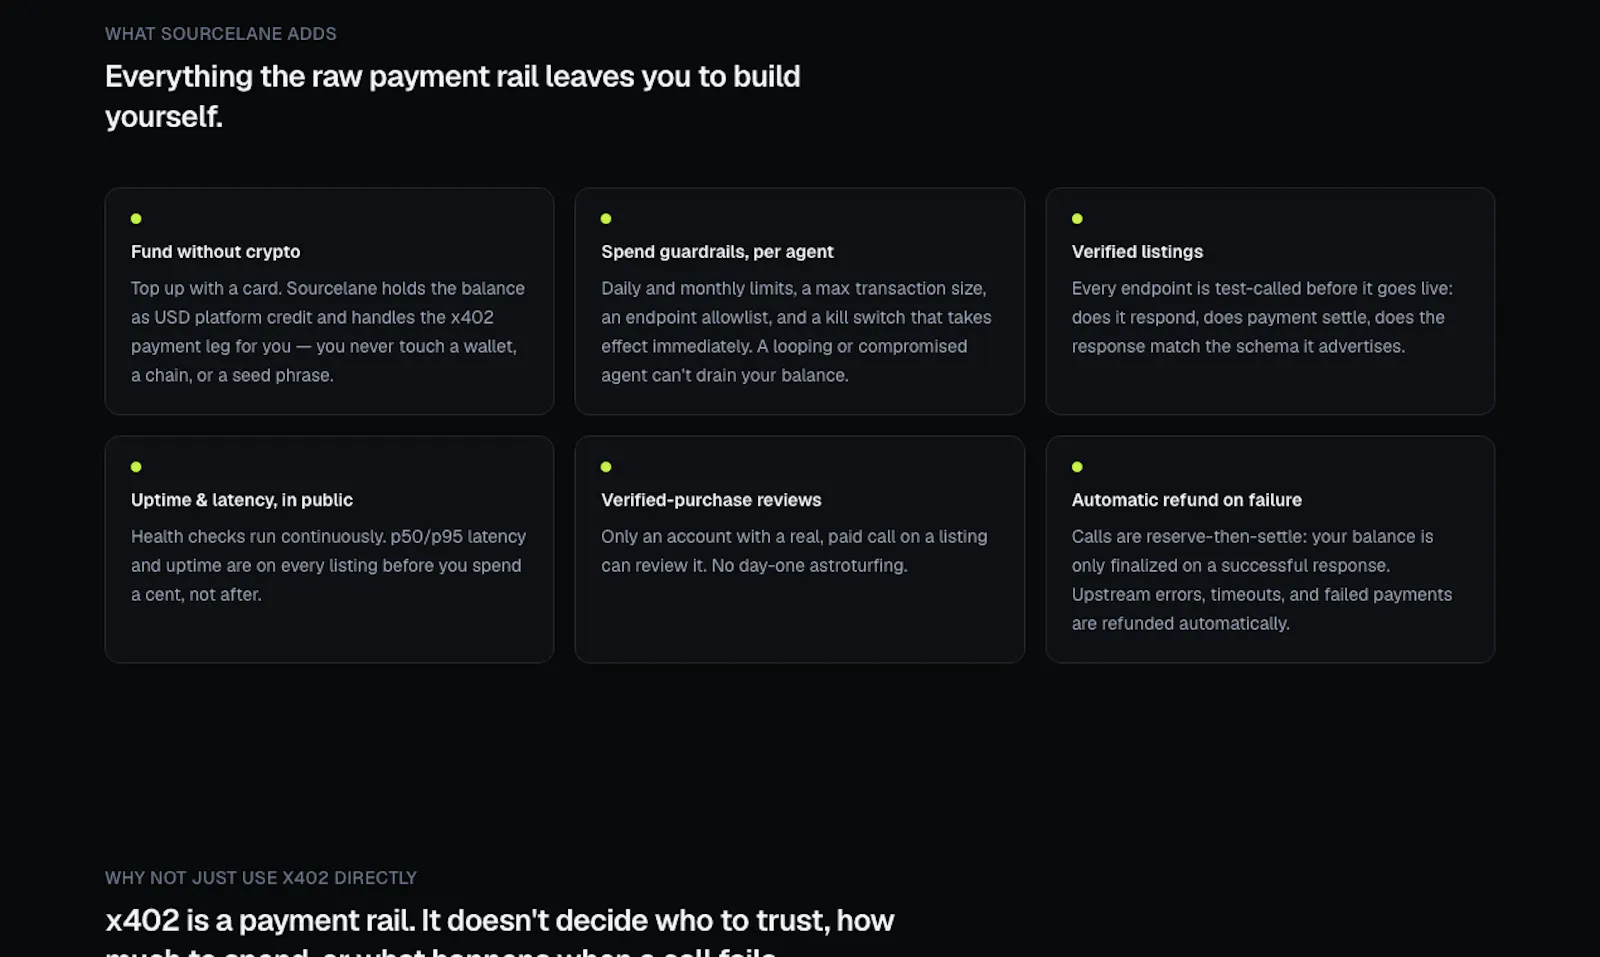This screenshot has height=957, width=1600.
Task: Click the Verified-purchase reviews heading
Action: 711,500
